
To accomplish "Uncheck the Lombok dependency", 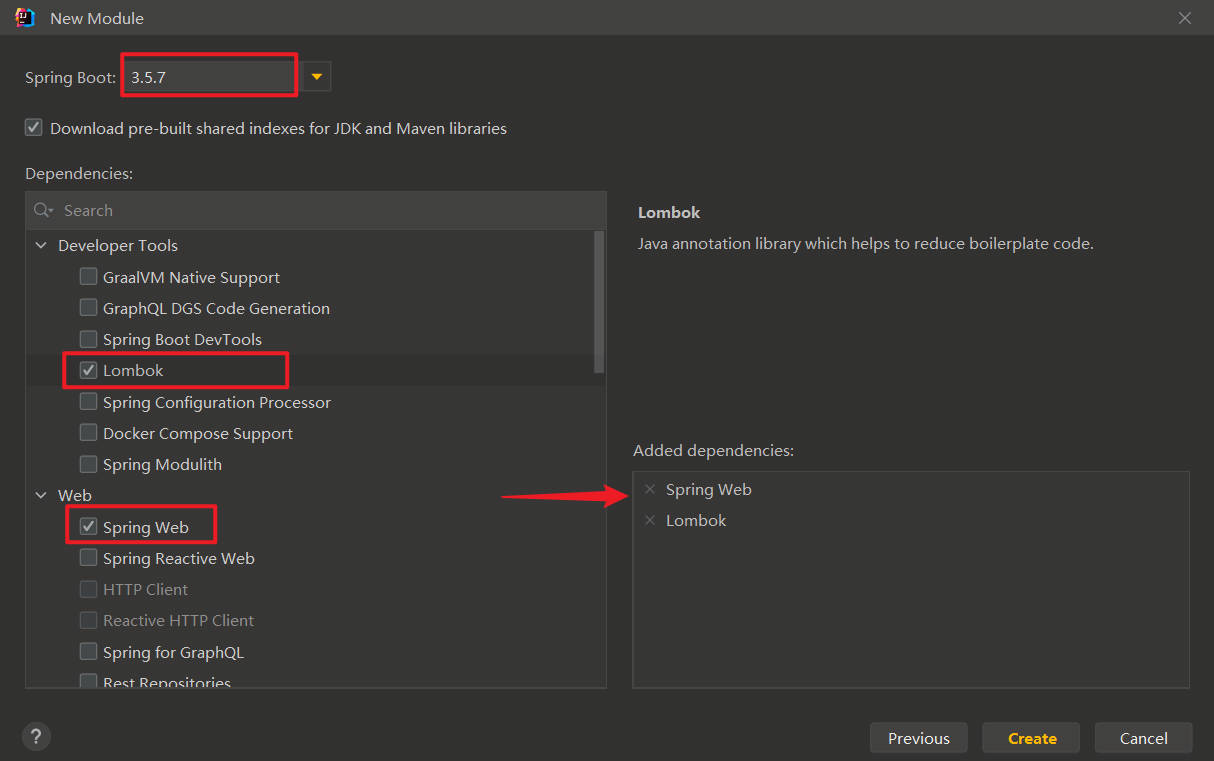I will (x=89, y=370).
